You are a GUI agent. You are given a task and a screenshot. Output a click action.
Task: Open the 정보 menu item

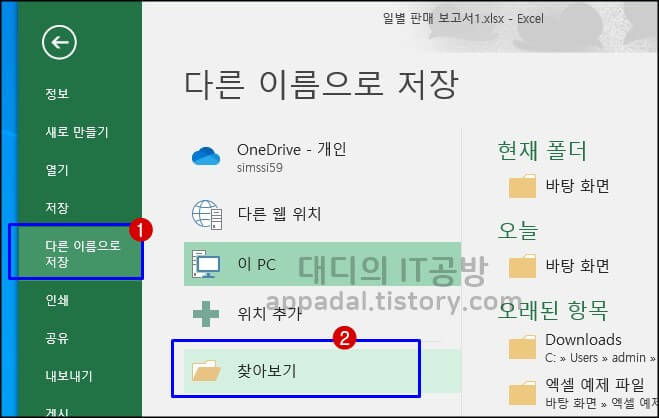coord(57,93)
